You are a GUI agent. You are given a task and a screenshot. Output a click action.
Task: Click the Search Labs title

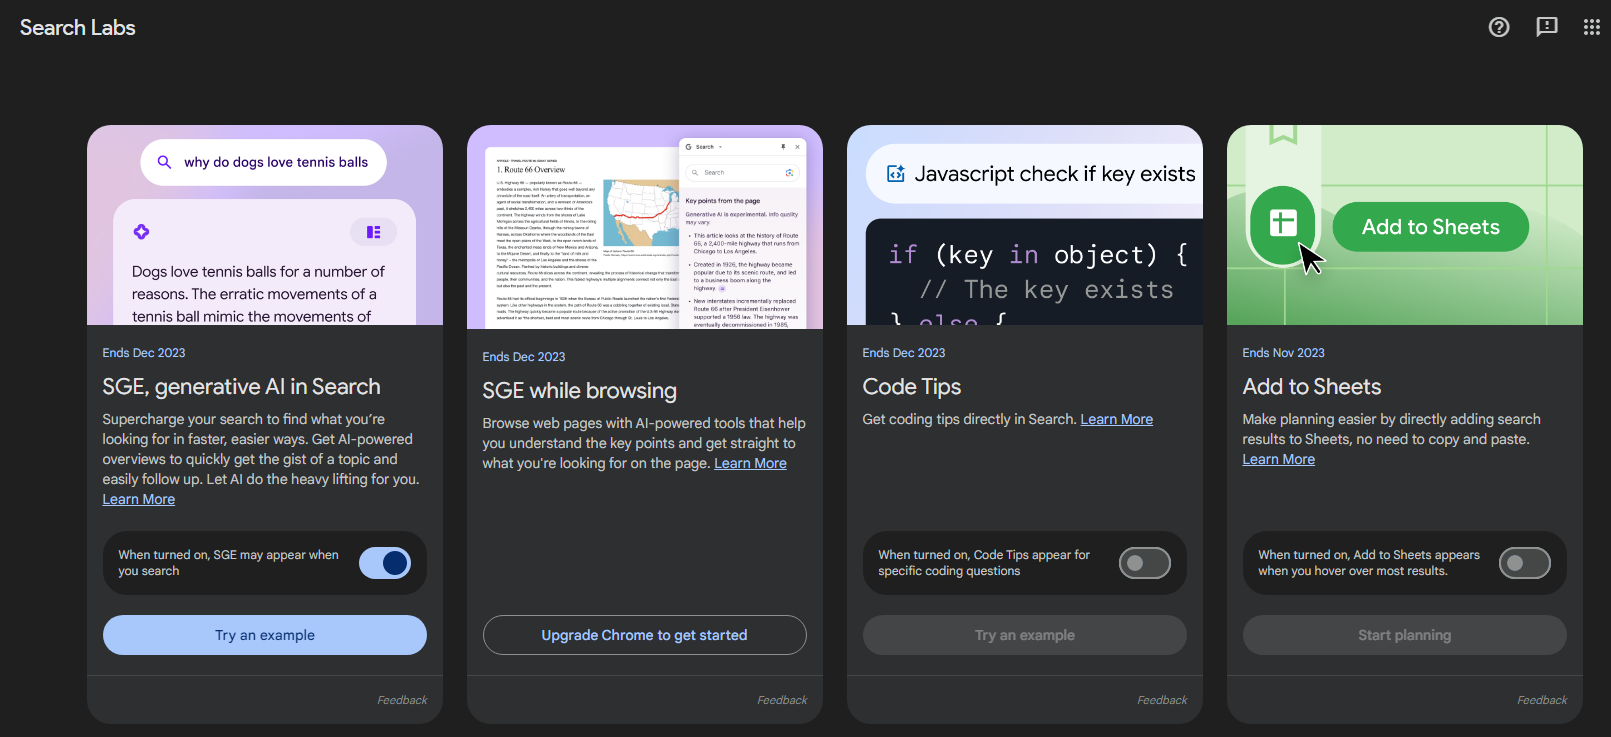coord(78,28)
